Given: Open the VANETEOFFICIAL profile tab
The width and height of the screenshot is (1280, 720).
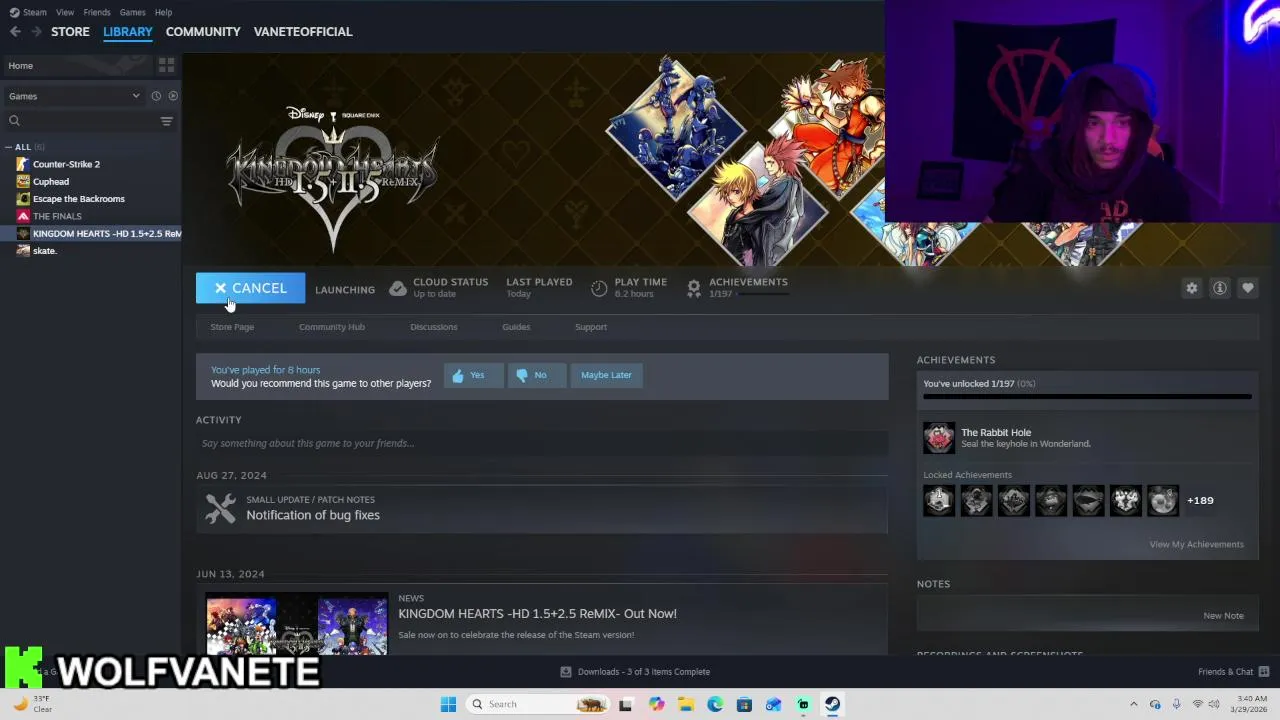Looking at the screenshot, I should click(x=303, y=32).
